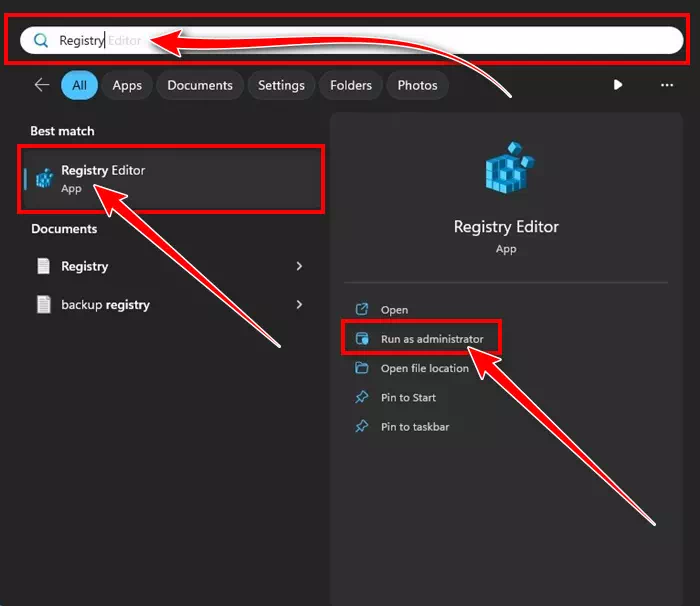
Task: Click the Pin to Start pin icon
Action: 362,397
